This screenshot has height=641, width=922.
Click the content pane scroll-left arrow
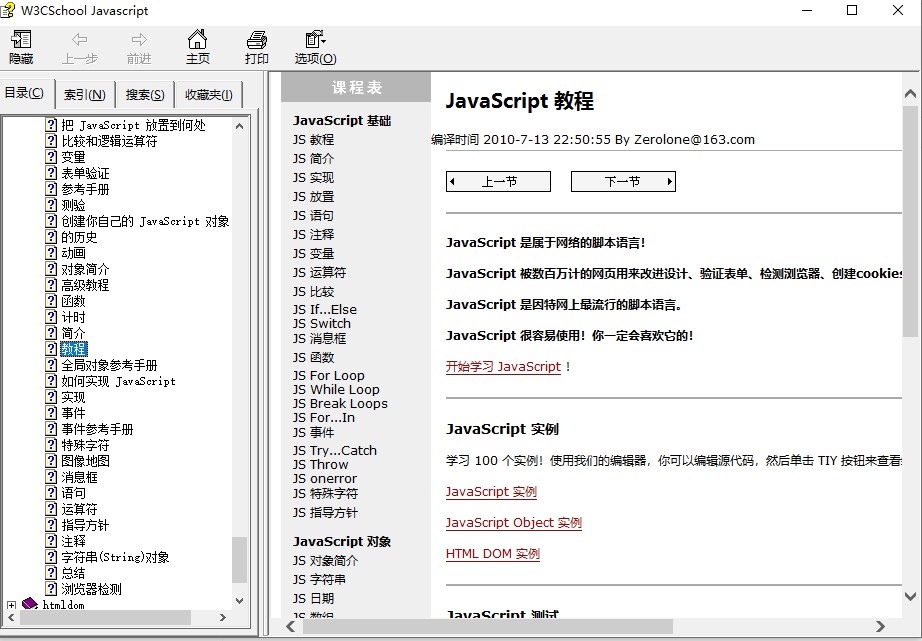click(290, 626)
